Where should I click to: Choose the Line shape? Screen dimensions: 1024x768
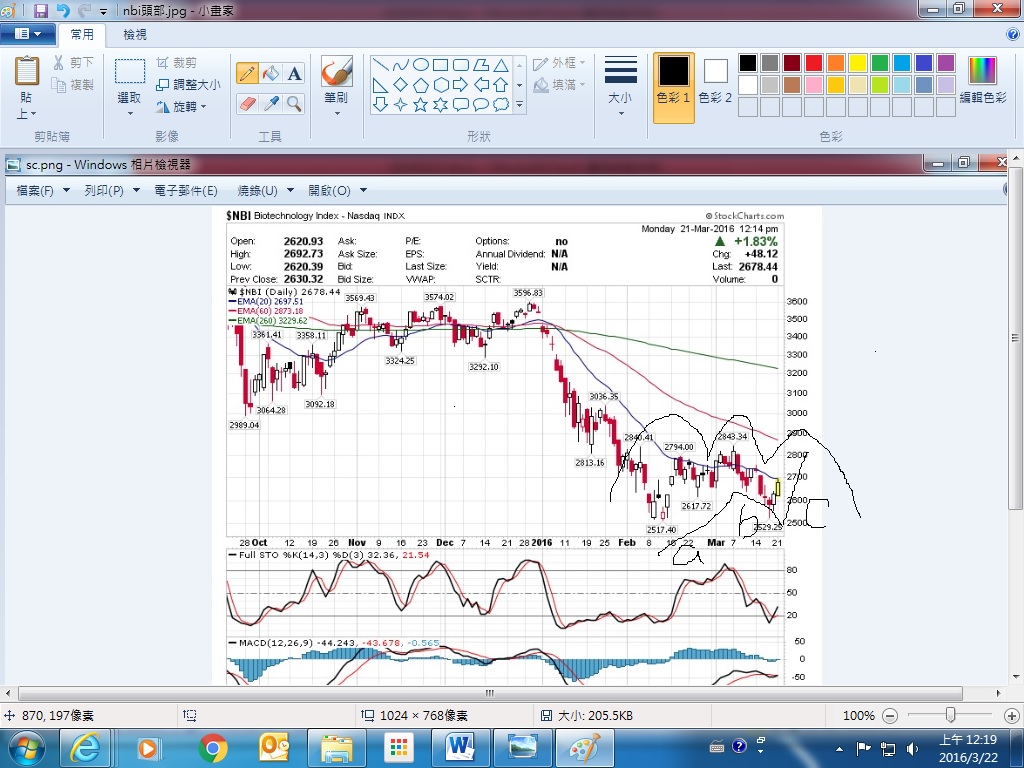tap(380, 65)
